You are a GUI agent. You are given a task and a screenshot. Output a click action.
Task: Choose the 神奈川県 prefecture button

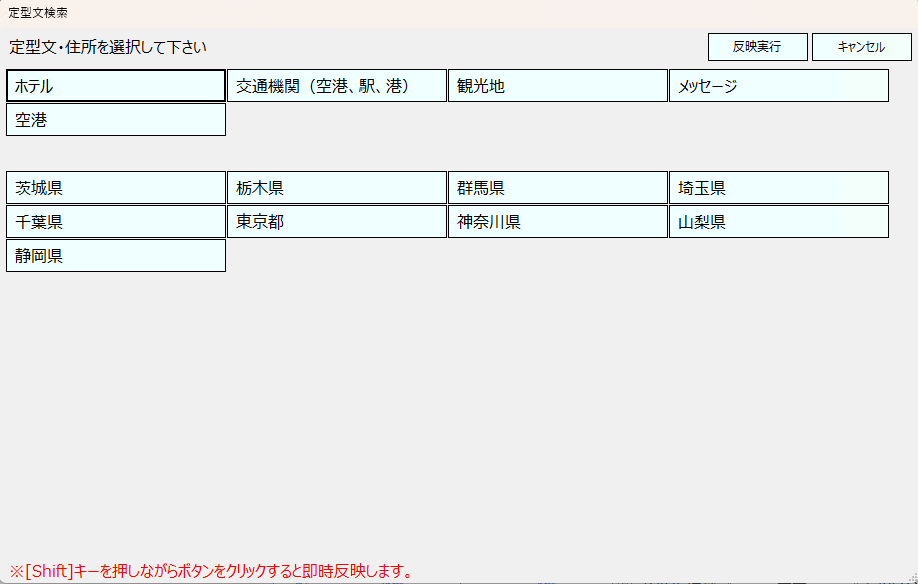(x=558, y=221)
